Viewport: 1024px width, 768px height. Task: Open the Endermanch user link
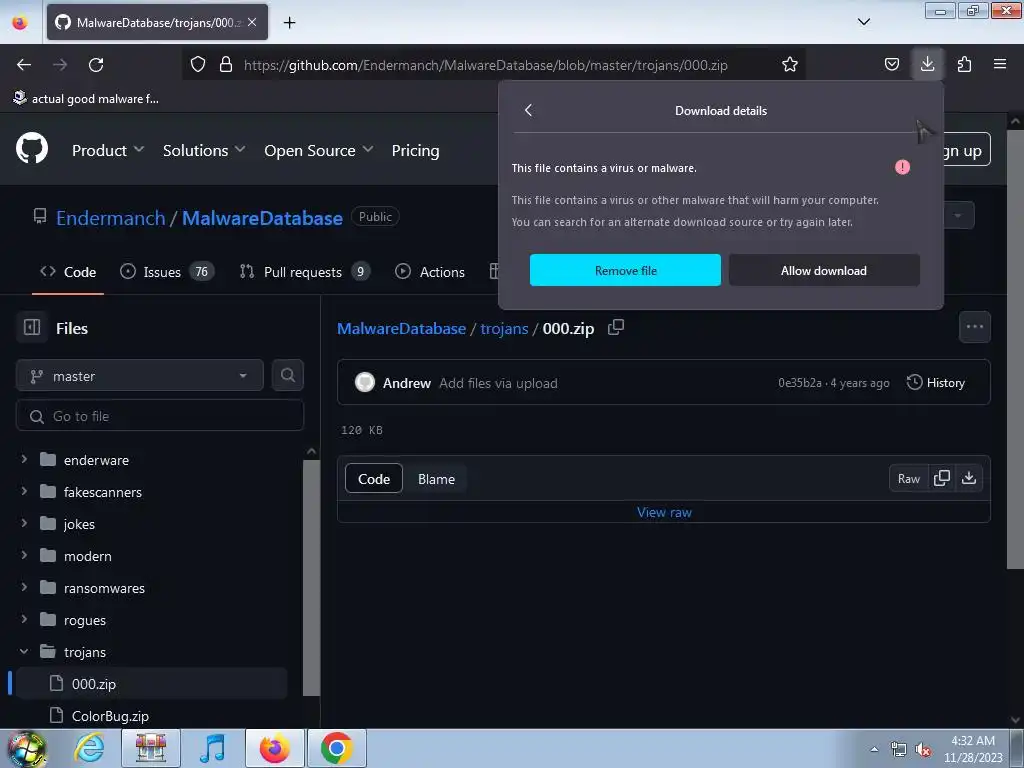pos(110,218)
